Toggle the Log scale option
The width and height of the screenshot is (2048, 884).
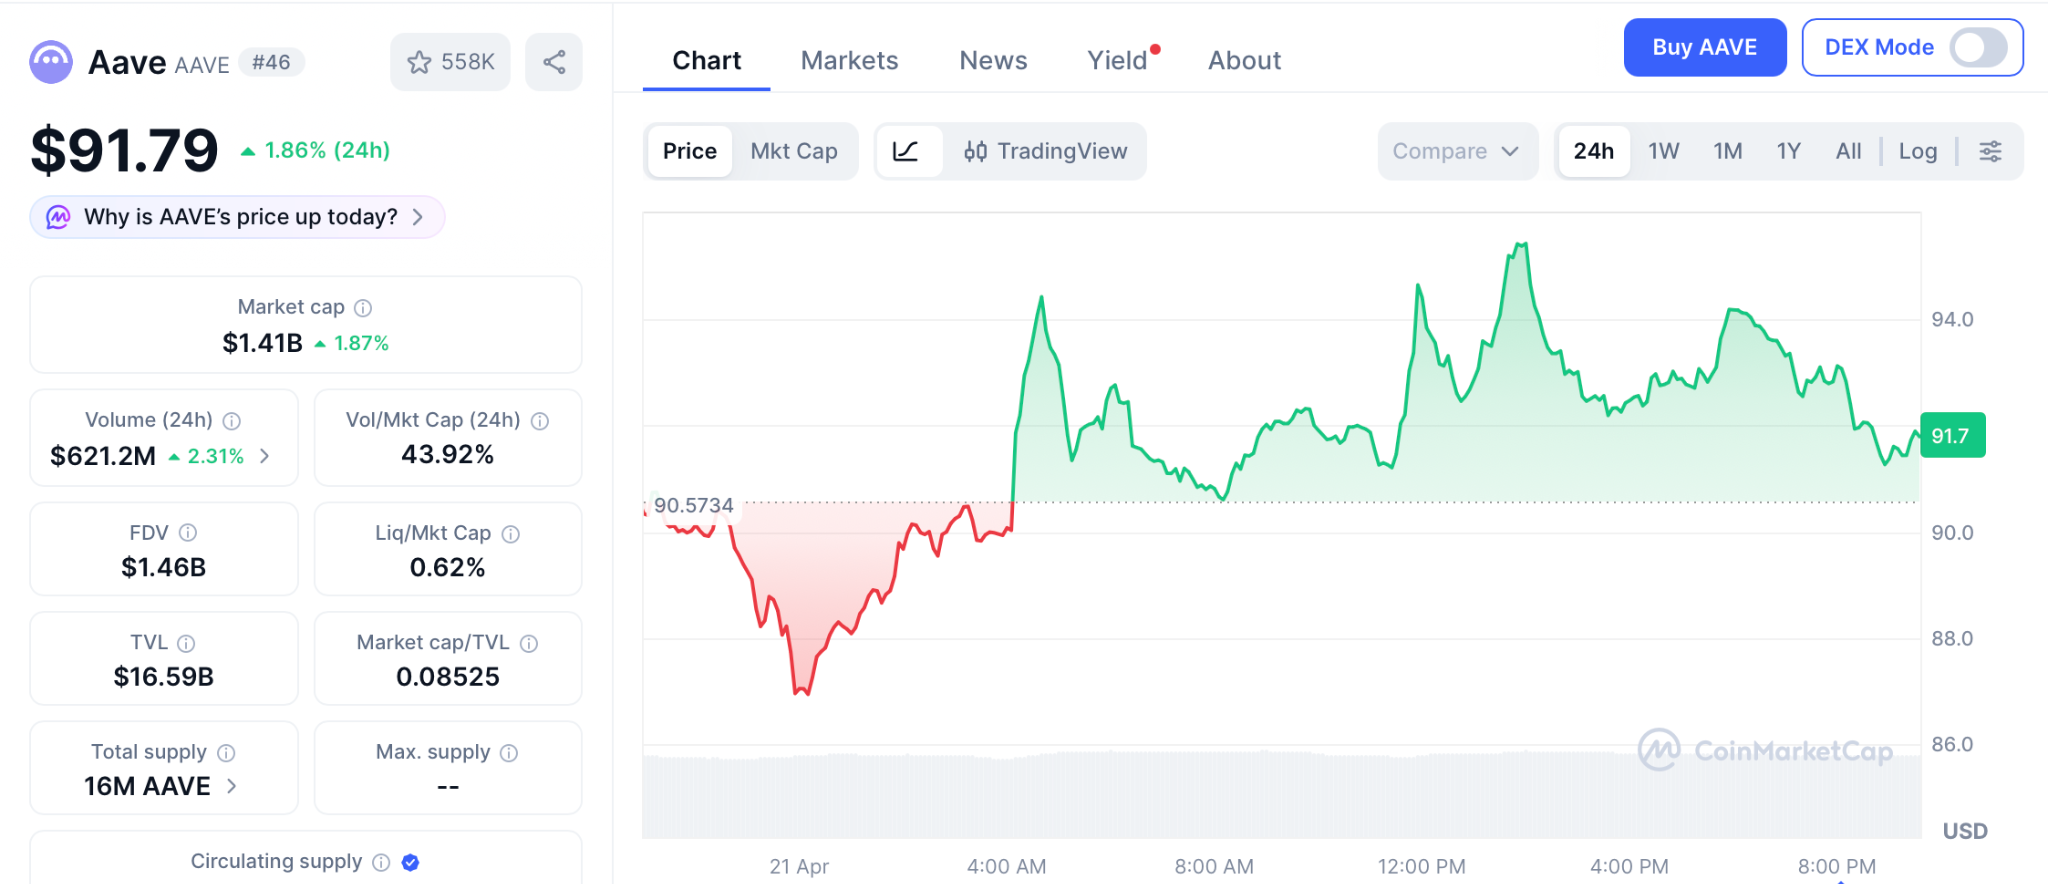pyautogui.click(x=1917, y=151)
